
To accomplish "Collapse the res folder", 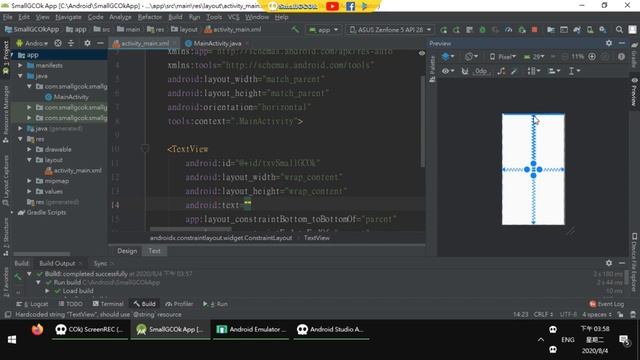I will (x=20, y=139).
